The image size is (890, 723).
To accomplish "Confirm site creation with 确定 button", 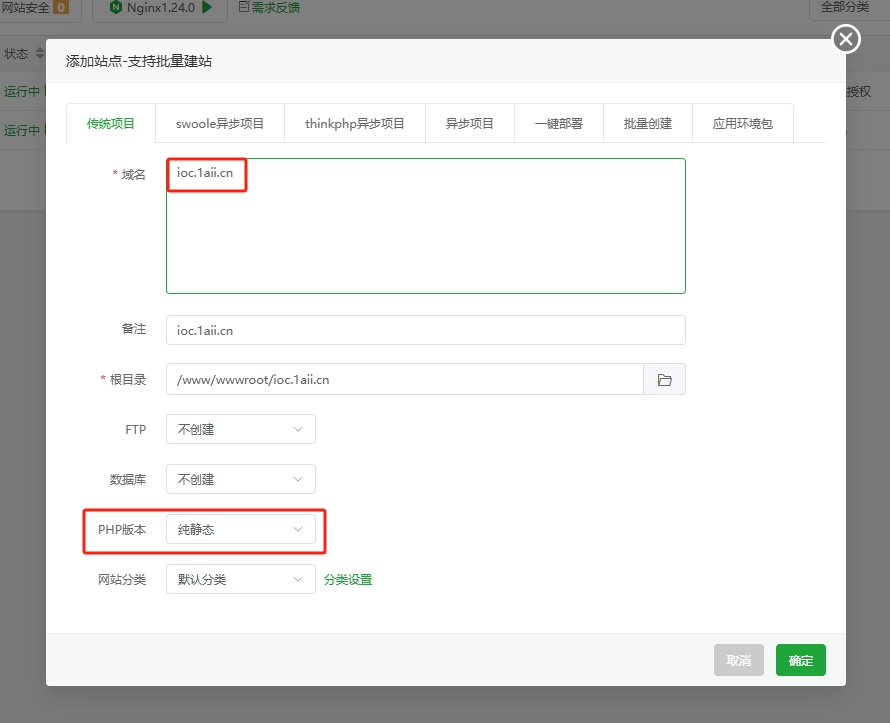I will coord(800,660).
